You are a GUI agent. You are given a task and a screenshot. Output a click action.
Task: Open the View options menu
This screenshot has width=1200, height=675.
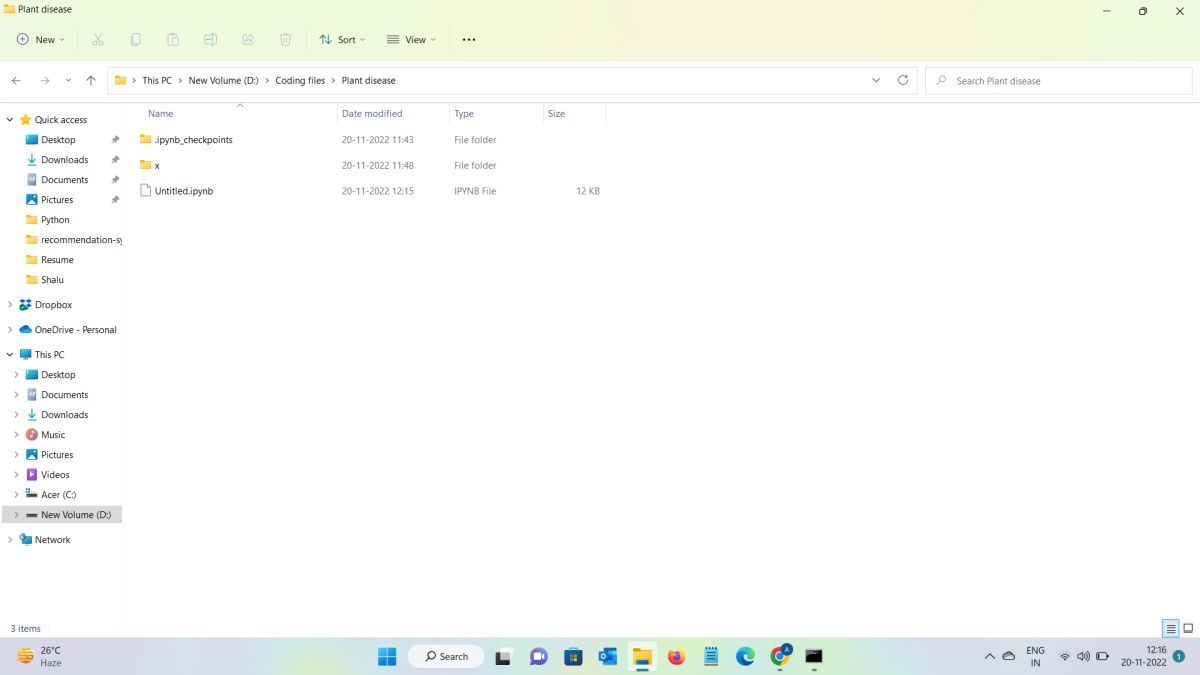click(411, 40)
